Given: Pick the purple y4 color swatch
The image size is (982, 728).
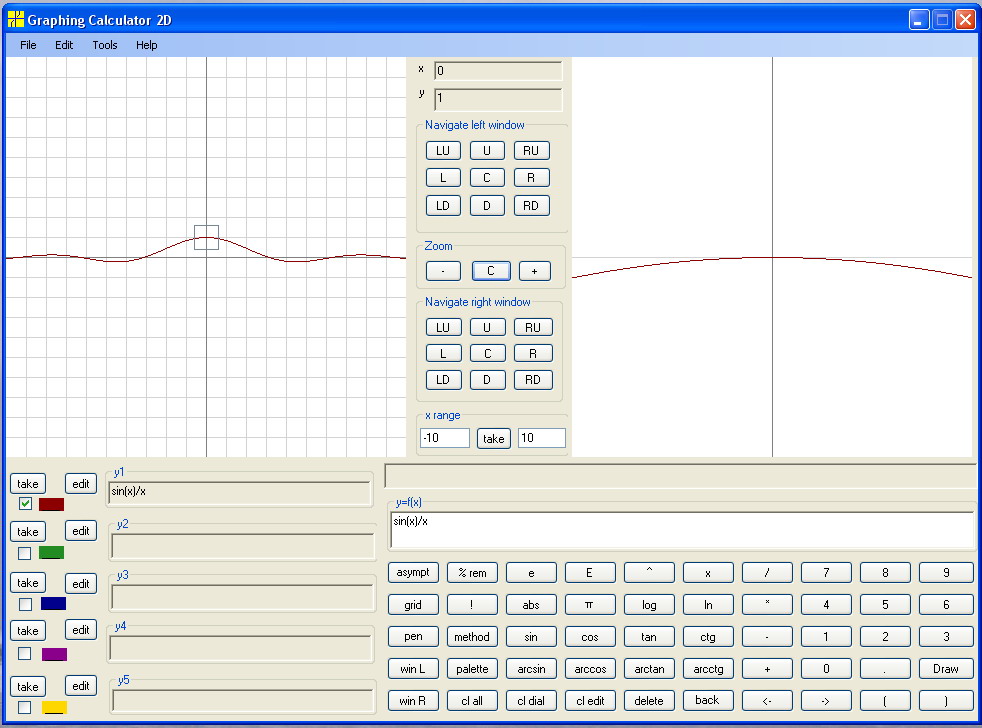Looking at the screenshot, I should pos(54,654).
